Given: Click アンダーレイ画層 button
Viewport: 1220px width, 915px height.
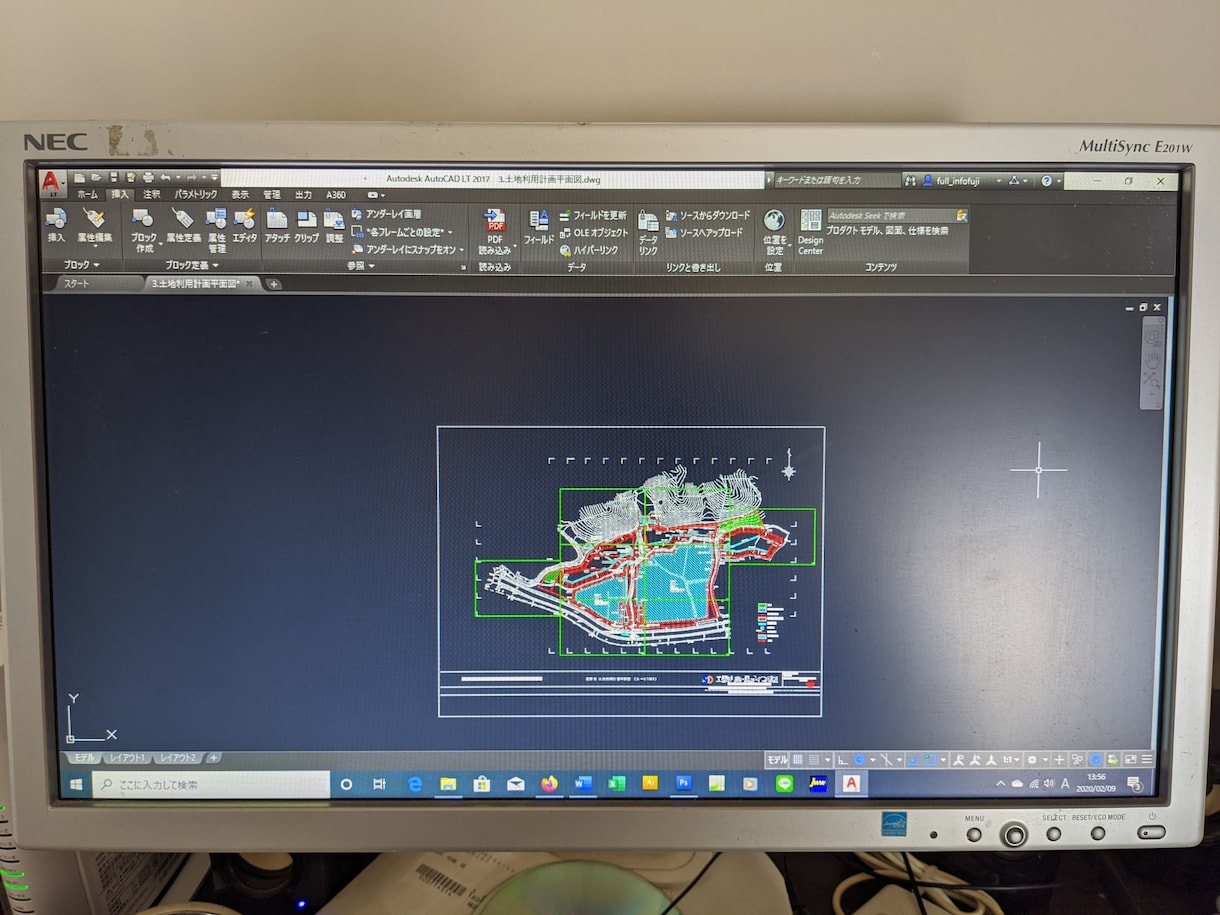Looking at the screenshot, I should point(387,214).
